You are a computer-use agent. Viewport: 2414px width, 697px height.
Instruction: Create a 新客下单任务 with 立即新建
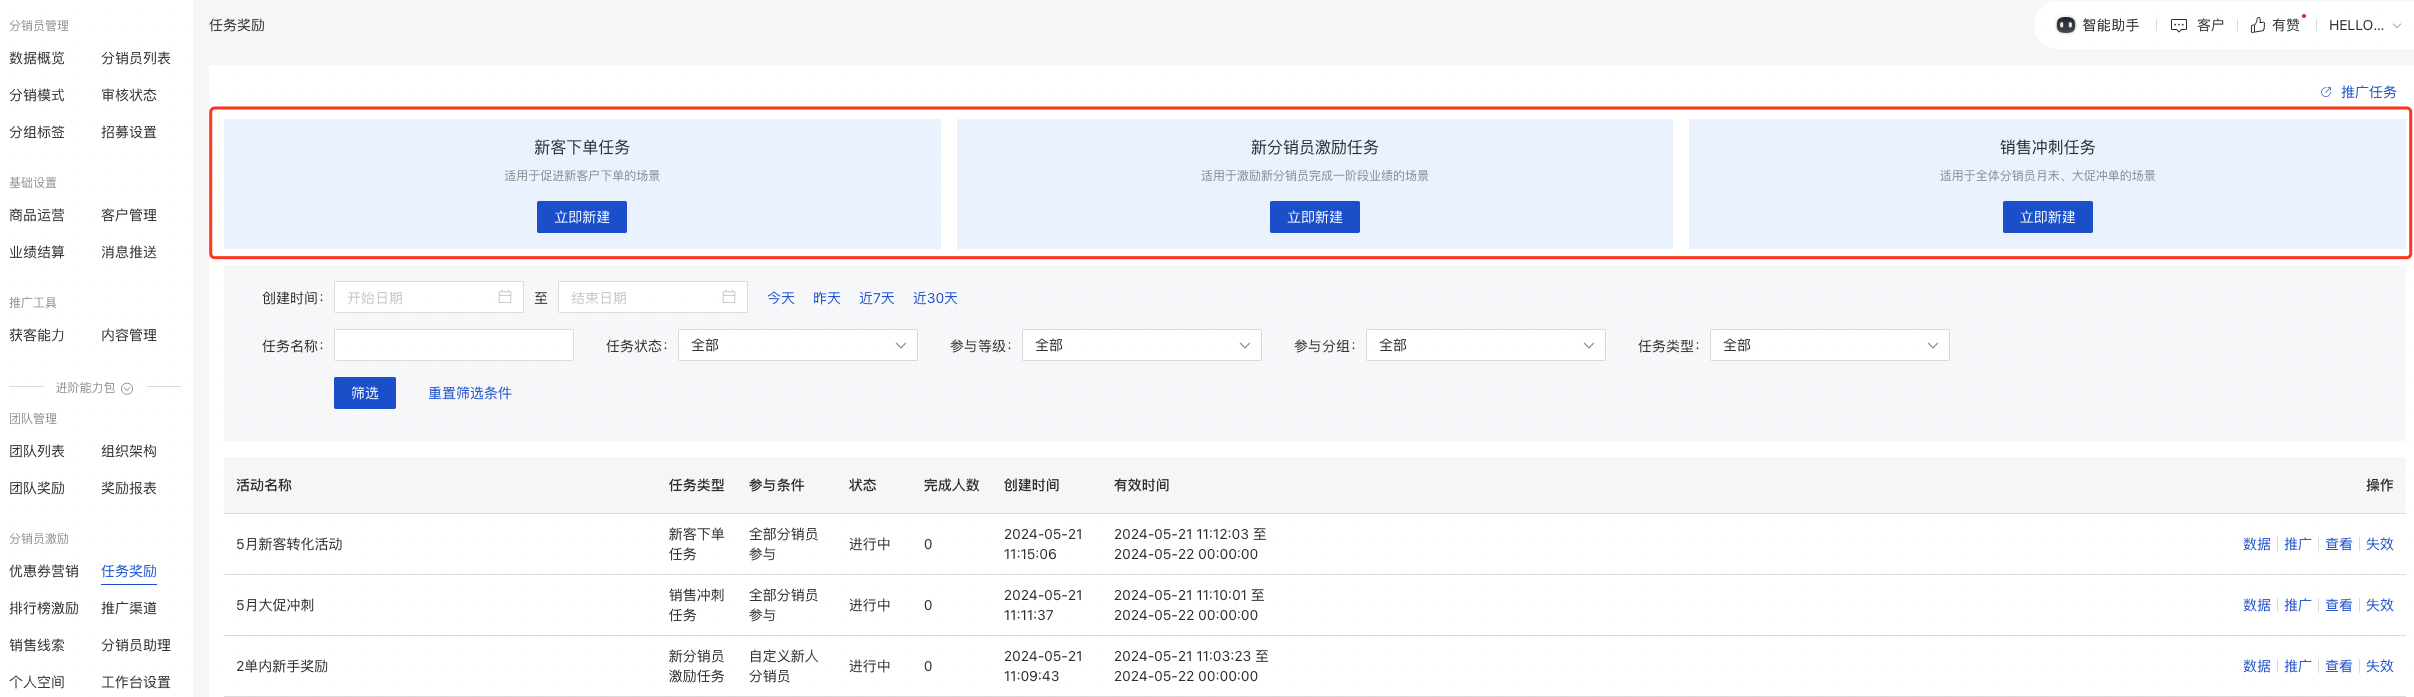point(582,217)
